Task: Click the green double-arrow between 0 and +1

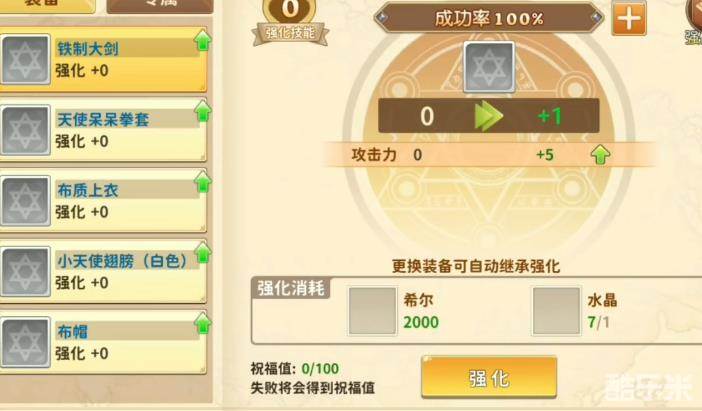Action: click(488, 116)
